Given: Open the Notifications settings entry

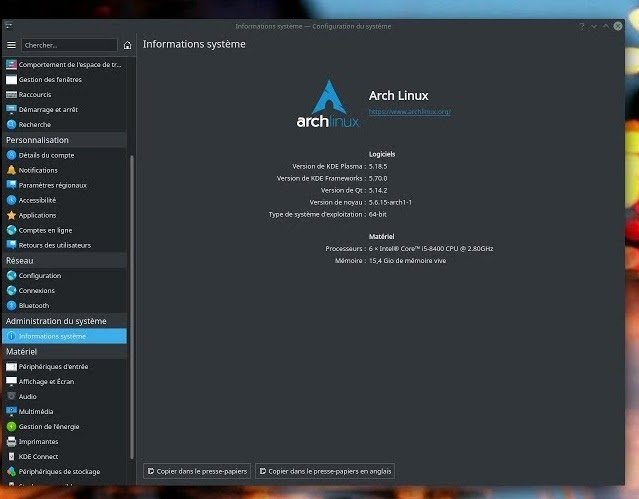Looking at the screenshot, I should pos(64,170).
